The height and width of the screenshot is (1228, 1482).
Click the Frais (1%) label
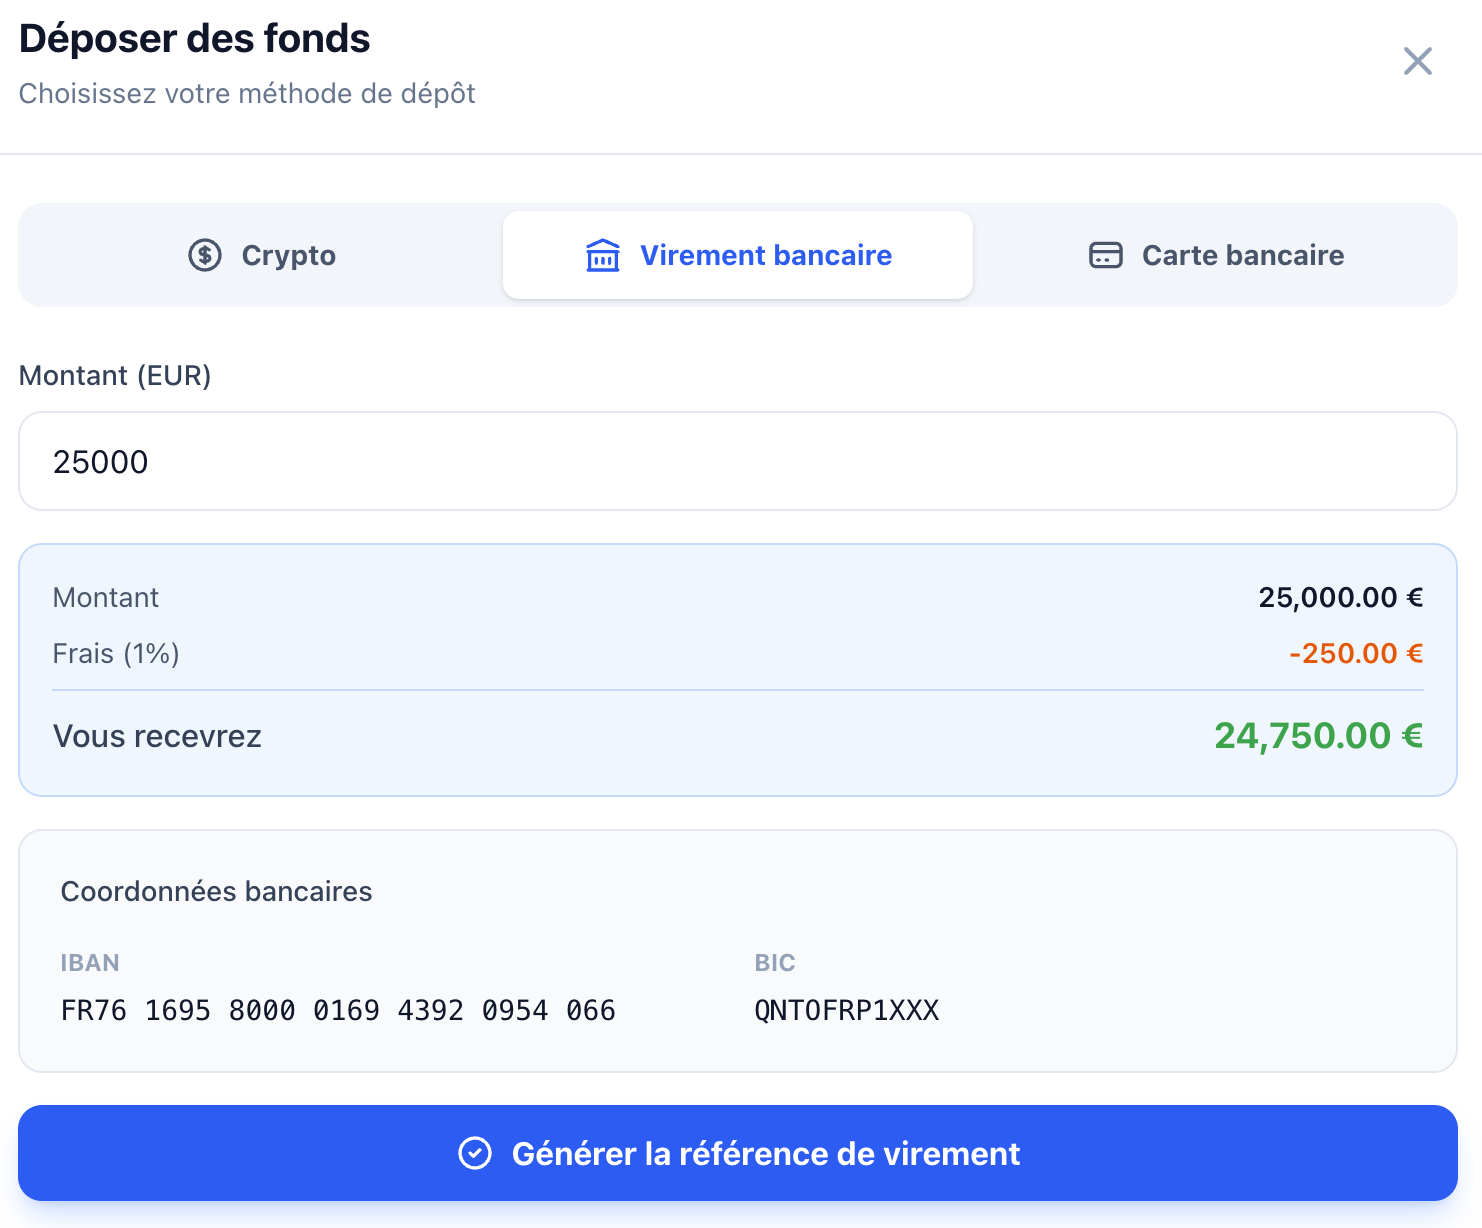coord(116,653)
